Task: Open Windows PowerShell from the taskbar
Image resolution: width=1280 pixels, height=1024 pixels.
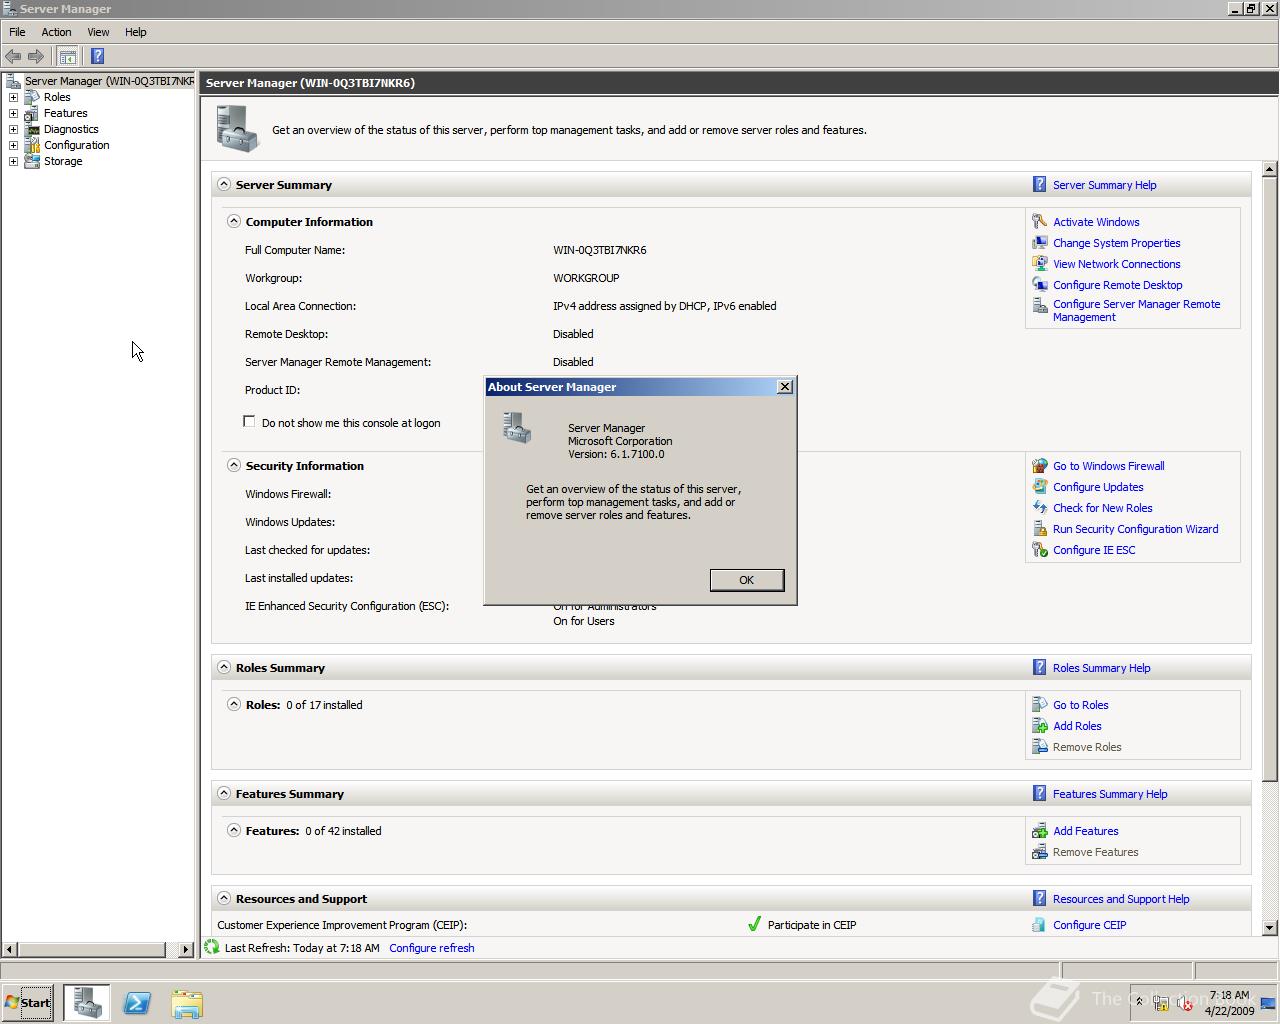Action: [x=137, y=1003]
